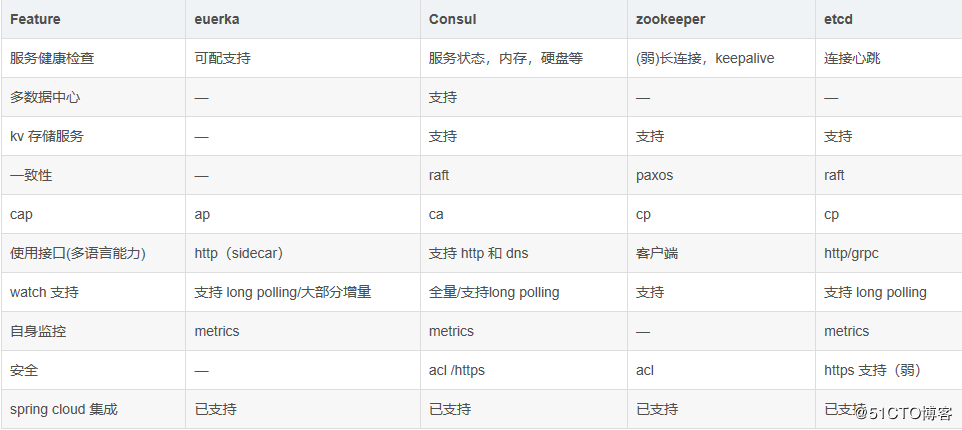Select the Feature column header
Screen dimensions: 962x430
click(35, 19)
